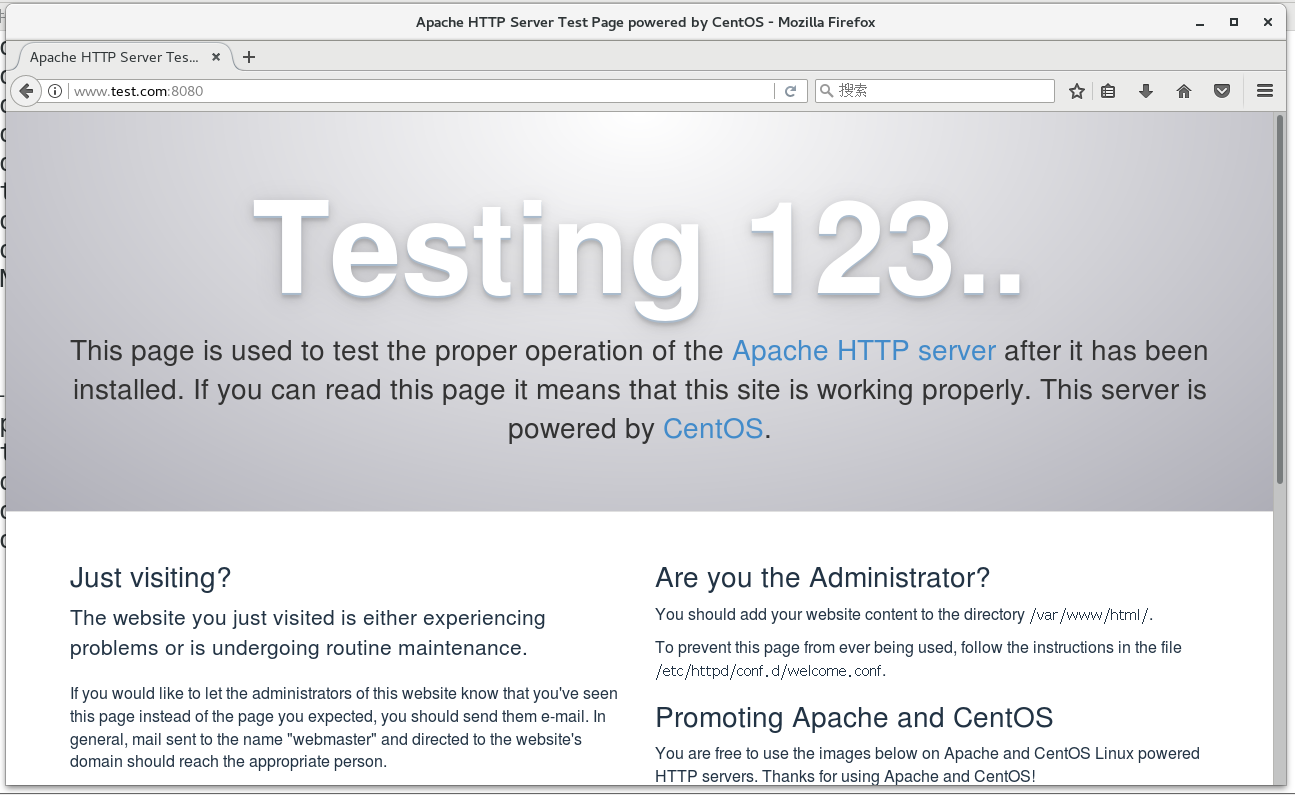This screenshot has height=795, width=1295.
Task: Save page to Pocket icon
Action: tap(1222, 91)
